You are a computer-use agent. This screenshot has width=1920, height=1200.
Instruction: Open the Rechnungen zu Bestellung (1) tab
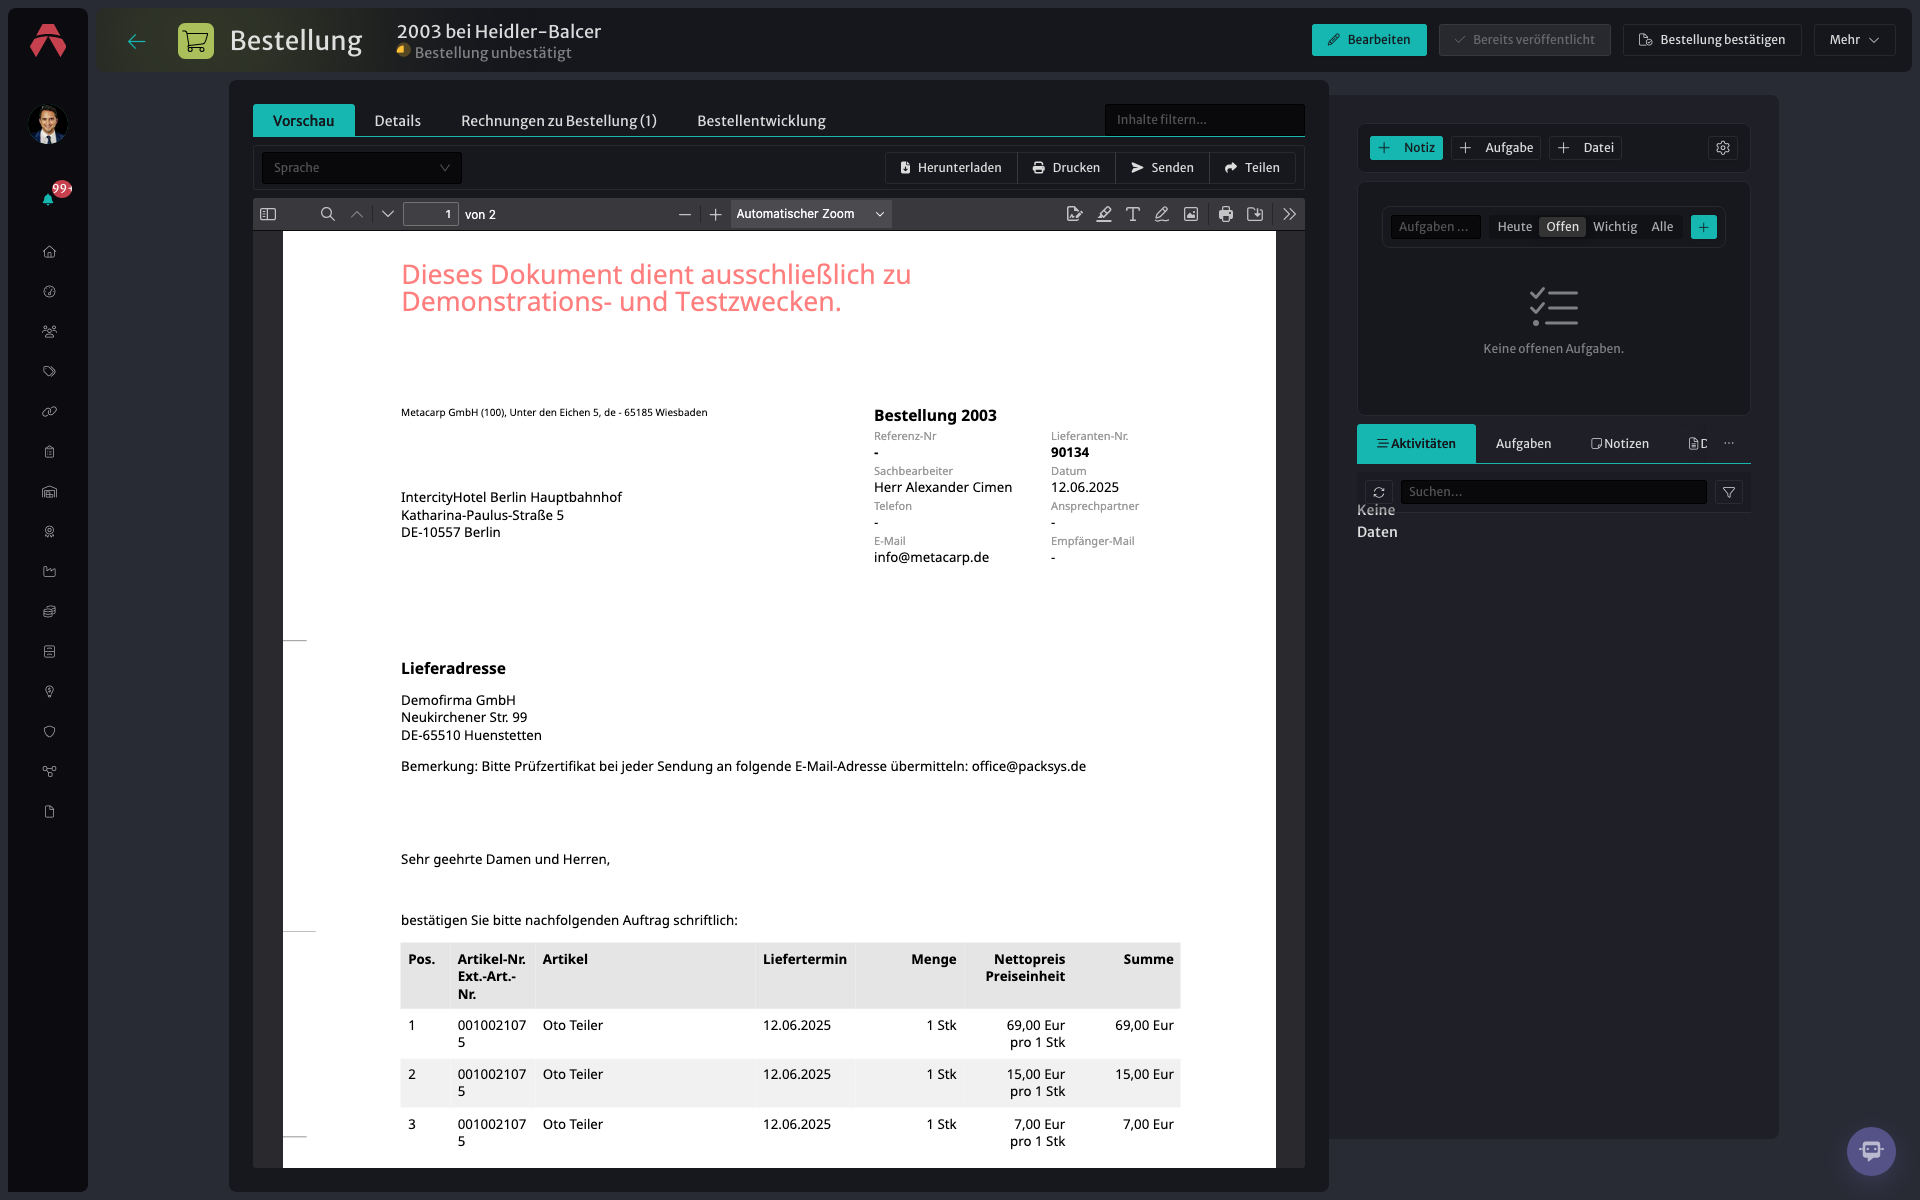559,121
